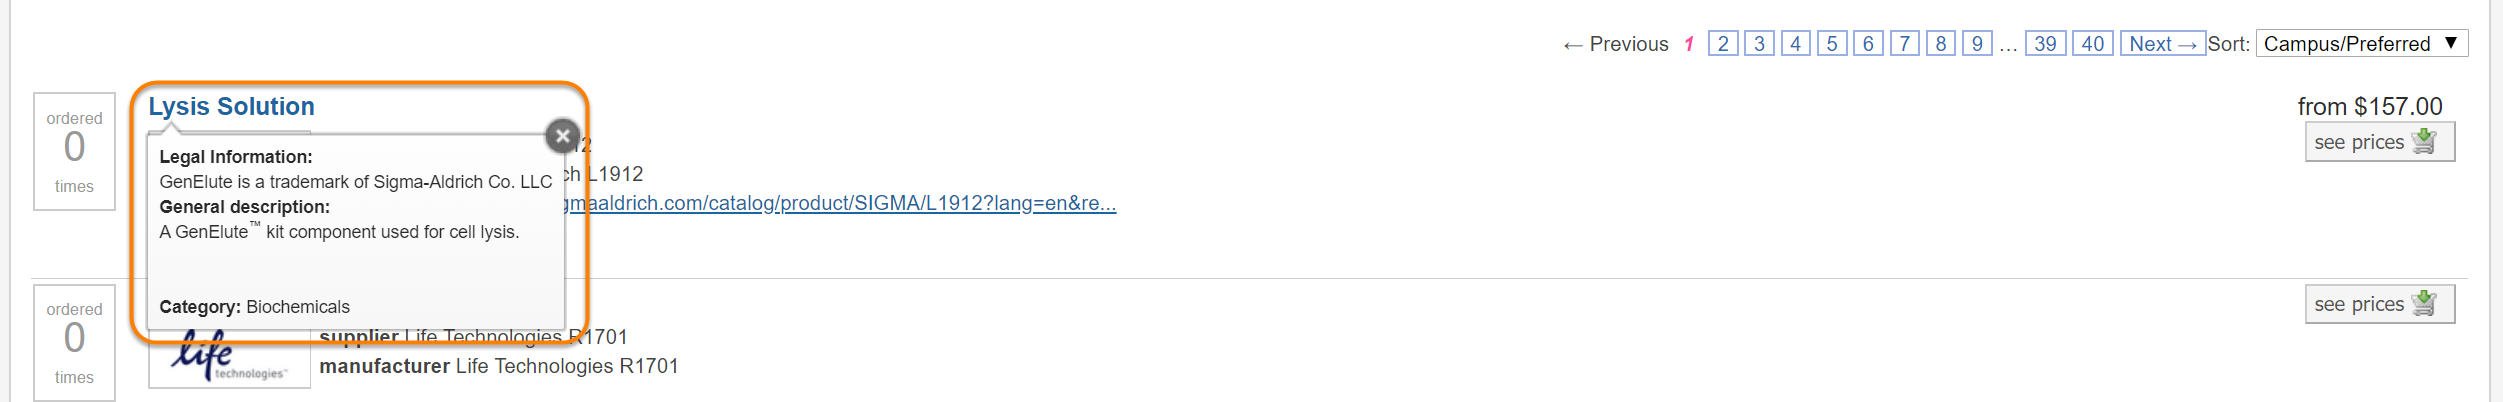Go to results page 8
The image size is (2503, 402).
(1940, 44)
